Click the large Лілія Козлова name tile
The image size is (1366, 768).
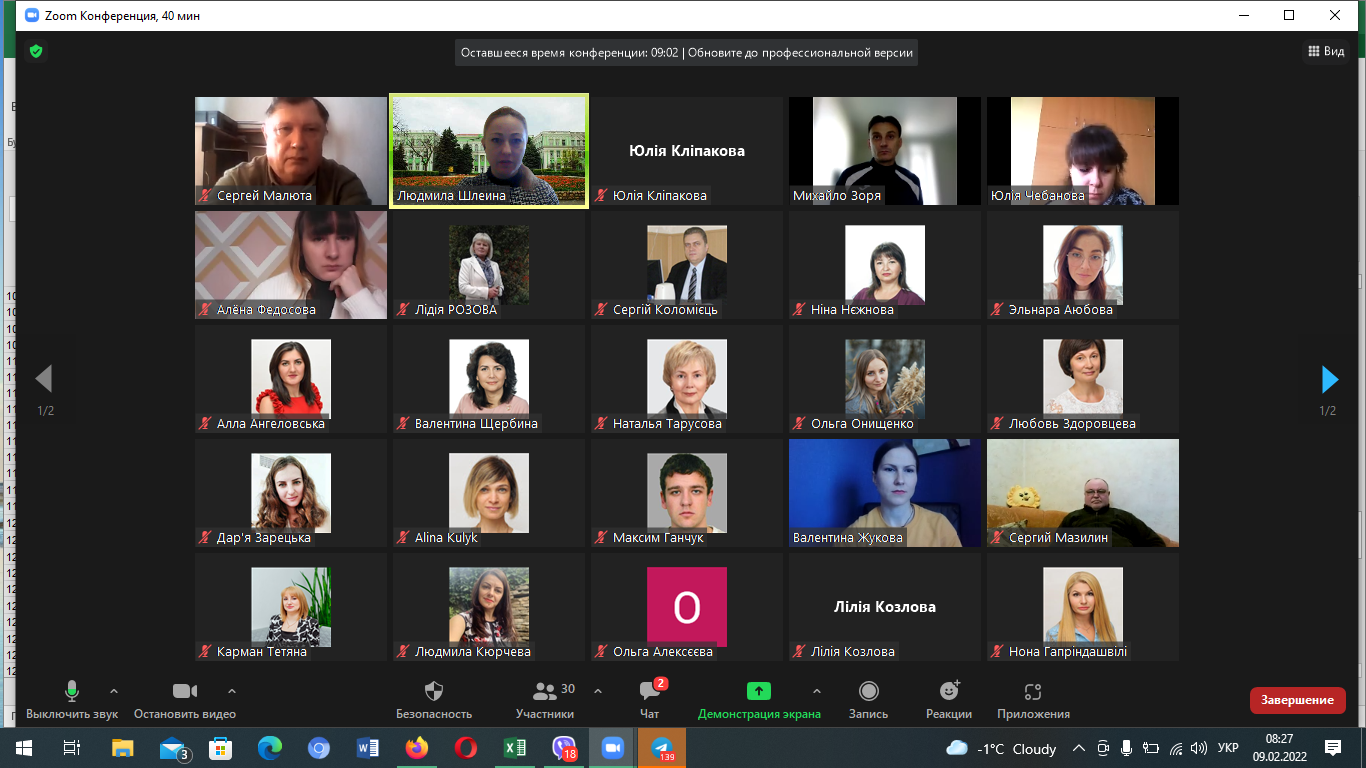[885, 607]
